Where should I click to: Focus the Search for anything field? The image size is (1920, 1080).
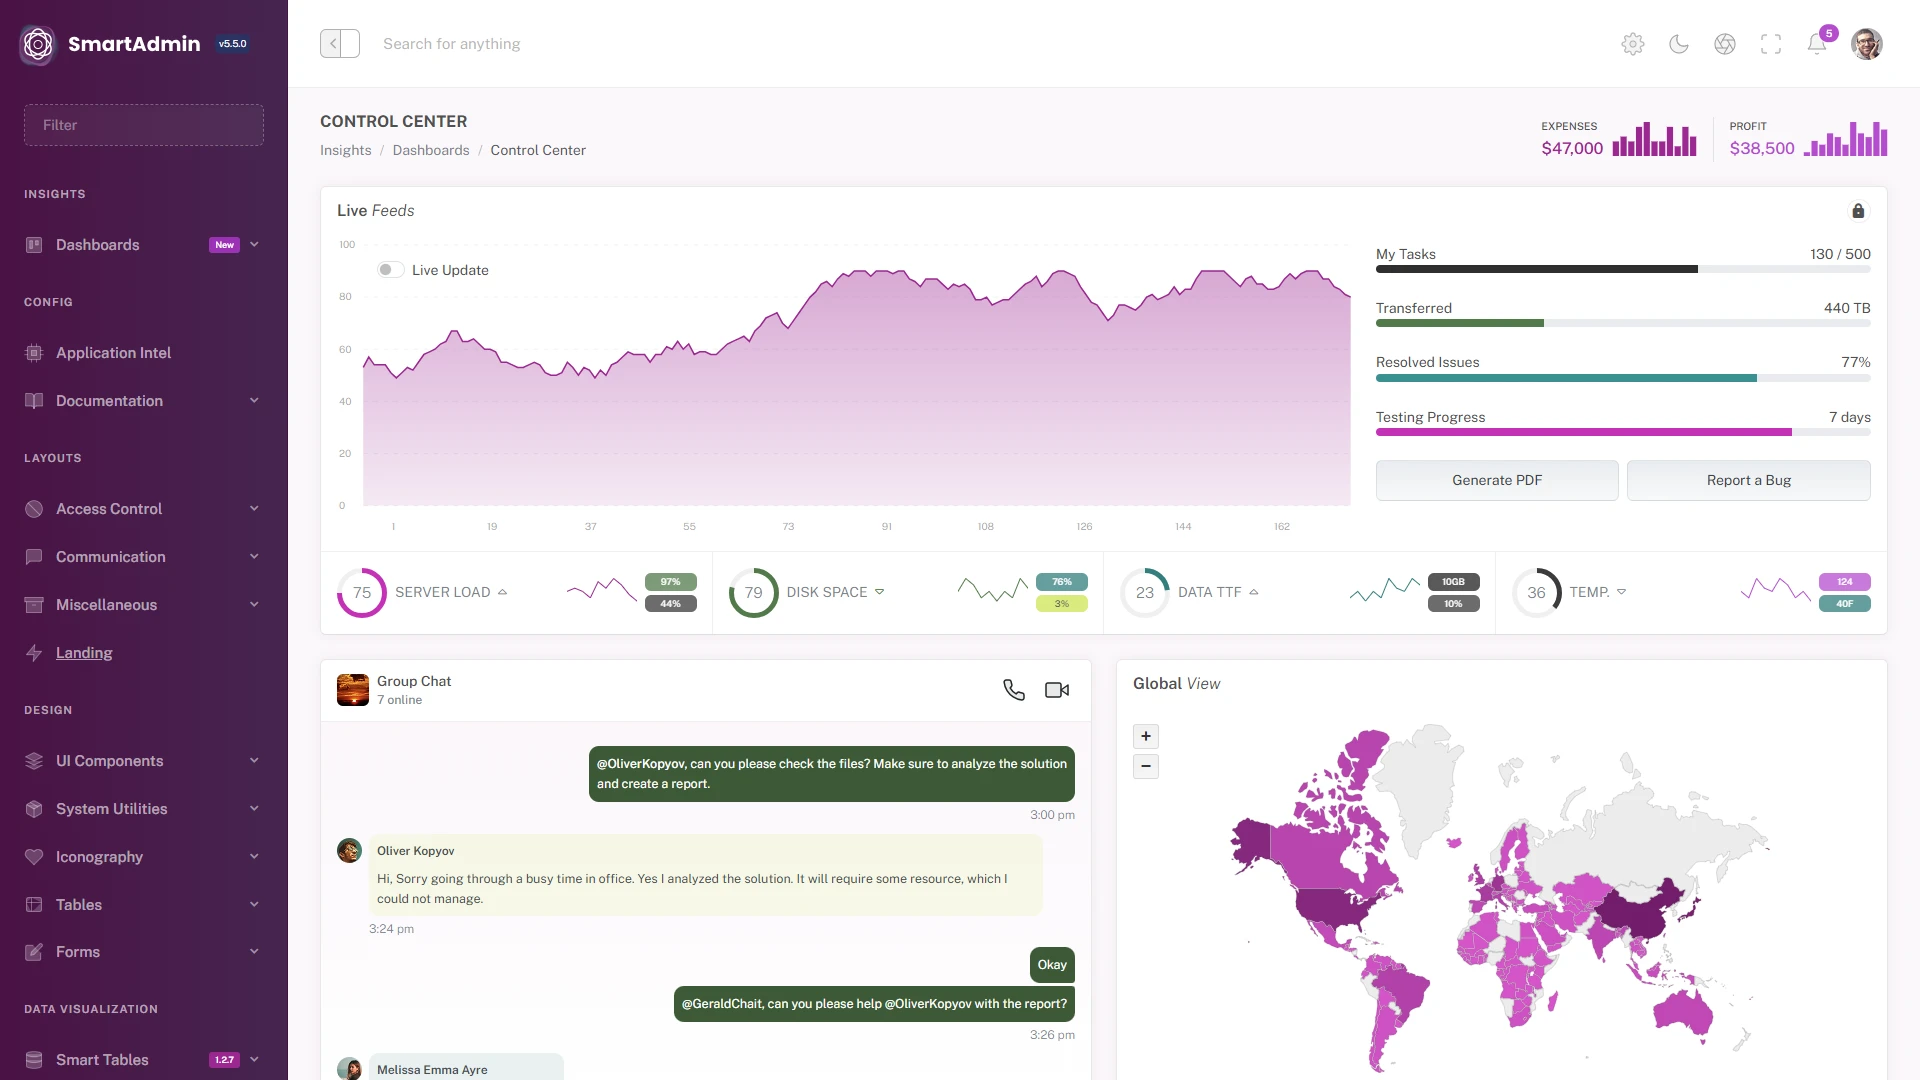pos(452,44)
